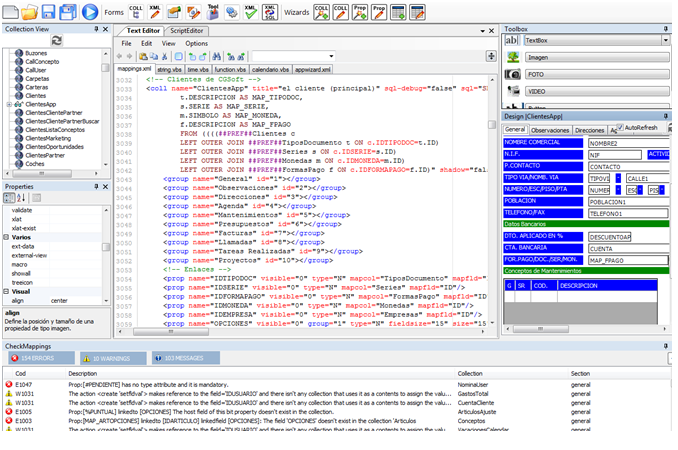
Task: Save all with the double floppy icon
Action: (68, 12)
